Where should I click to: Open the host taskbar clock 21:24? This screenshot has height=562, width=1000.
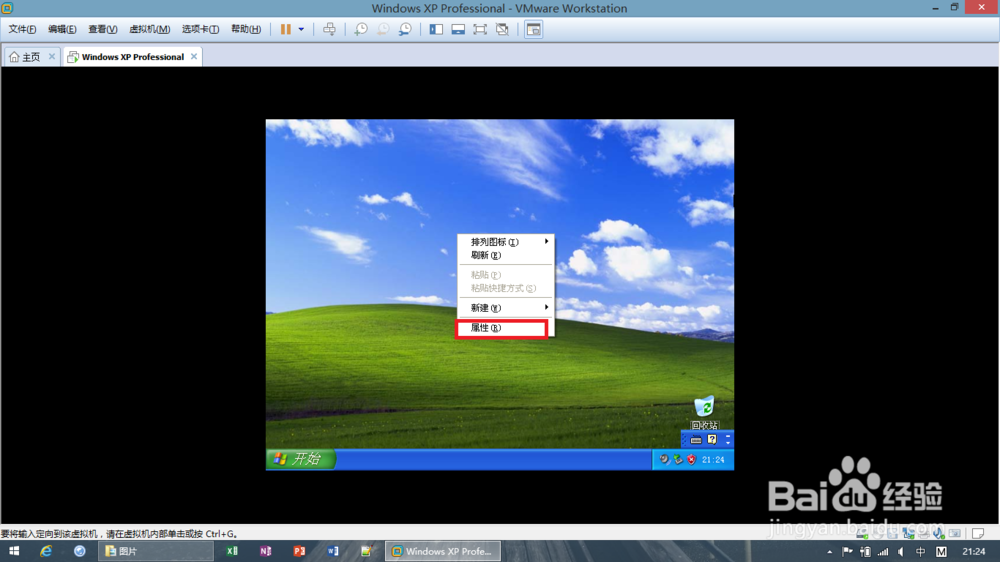point(973,552)
